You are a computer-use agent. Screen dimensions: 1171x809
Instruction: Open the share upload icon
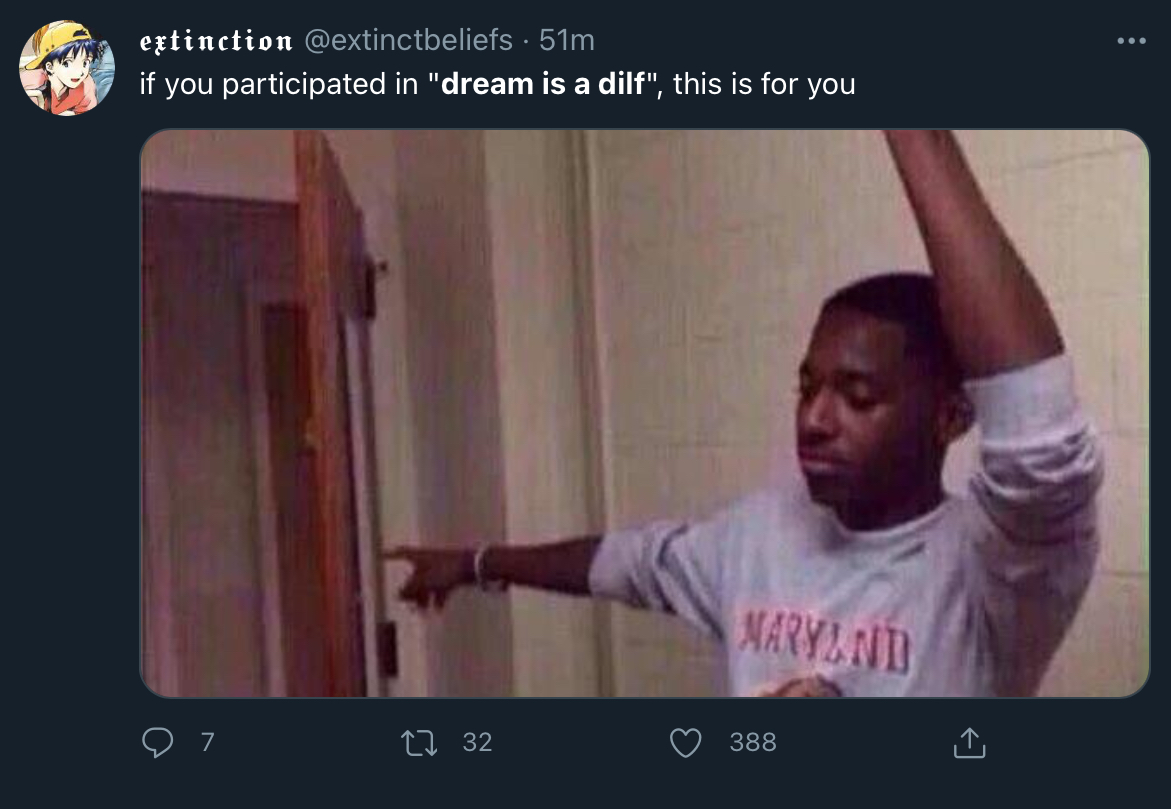(969, 743)
